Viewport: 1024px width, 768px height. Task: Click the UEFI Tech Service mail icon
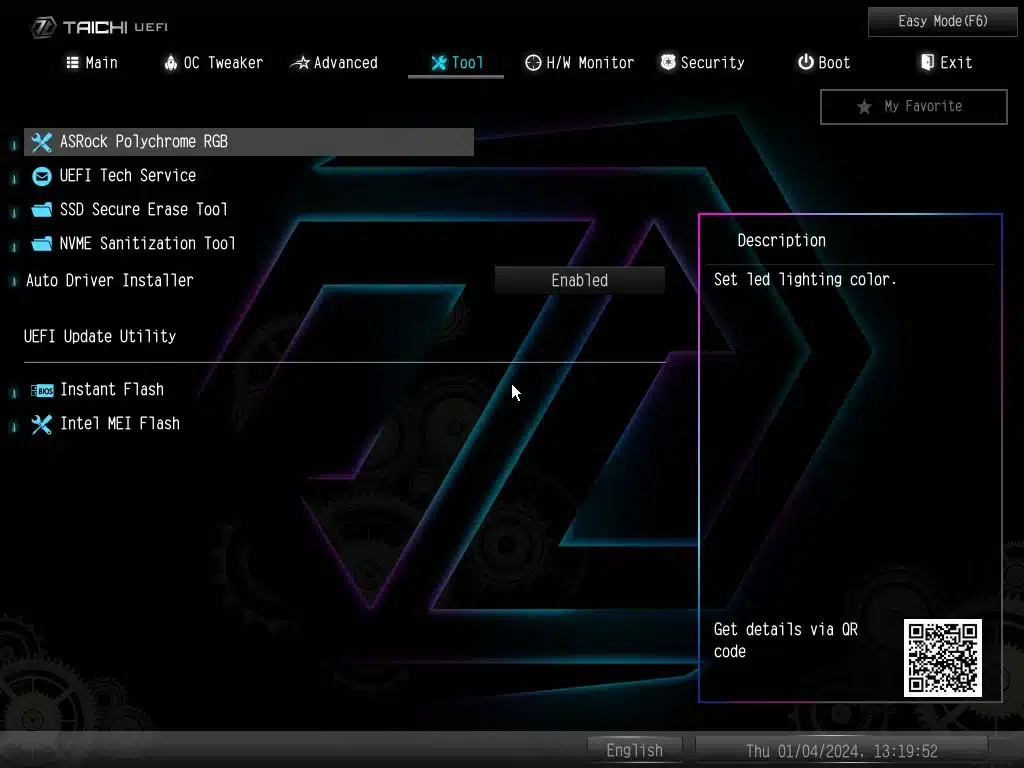[41, 176]
